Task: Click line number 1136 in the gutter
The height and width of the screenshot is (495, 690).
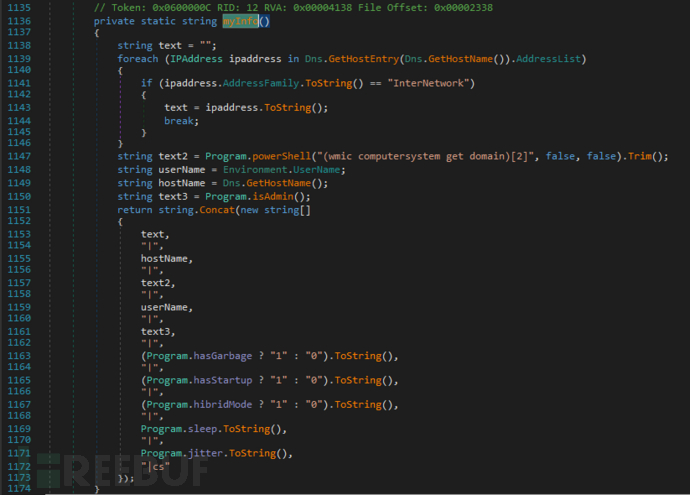Action: click(x=18, y=21)
